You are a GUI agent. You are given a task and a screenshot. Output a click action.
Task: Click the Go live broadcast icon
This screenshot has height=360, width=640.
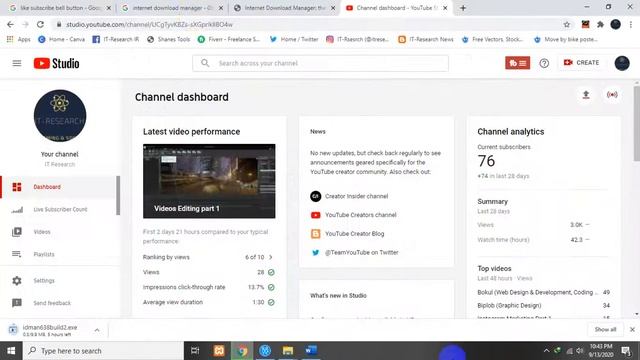click(x=612, y=95)
